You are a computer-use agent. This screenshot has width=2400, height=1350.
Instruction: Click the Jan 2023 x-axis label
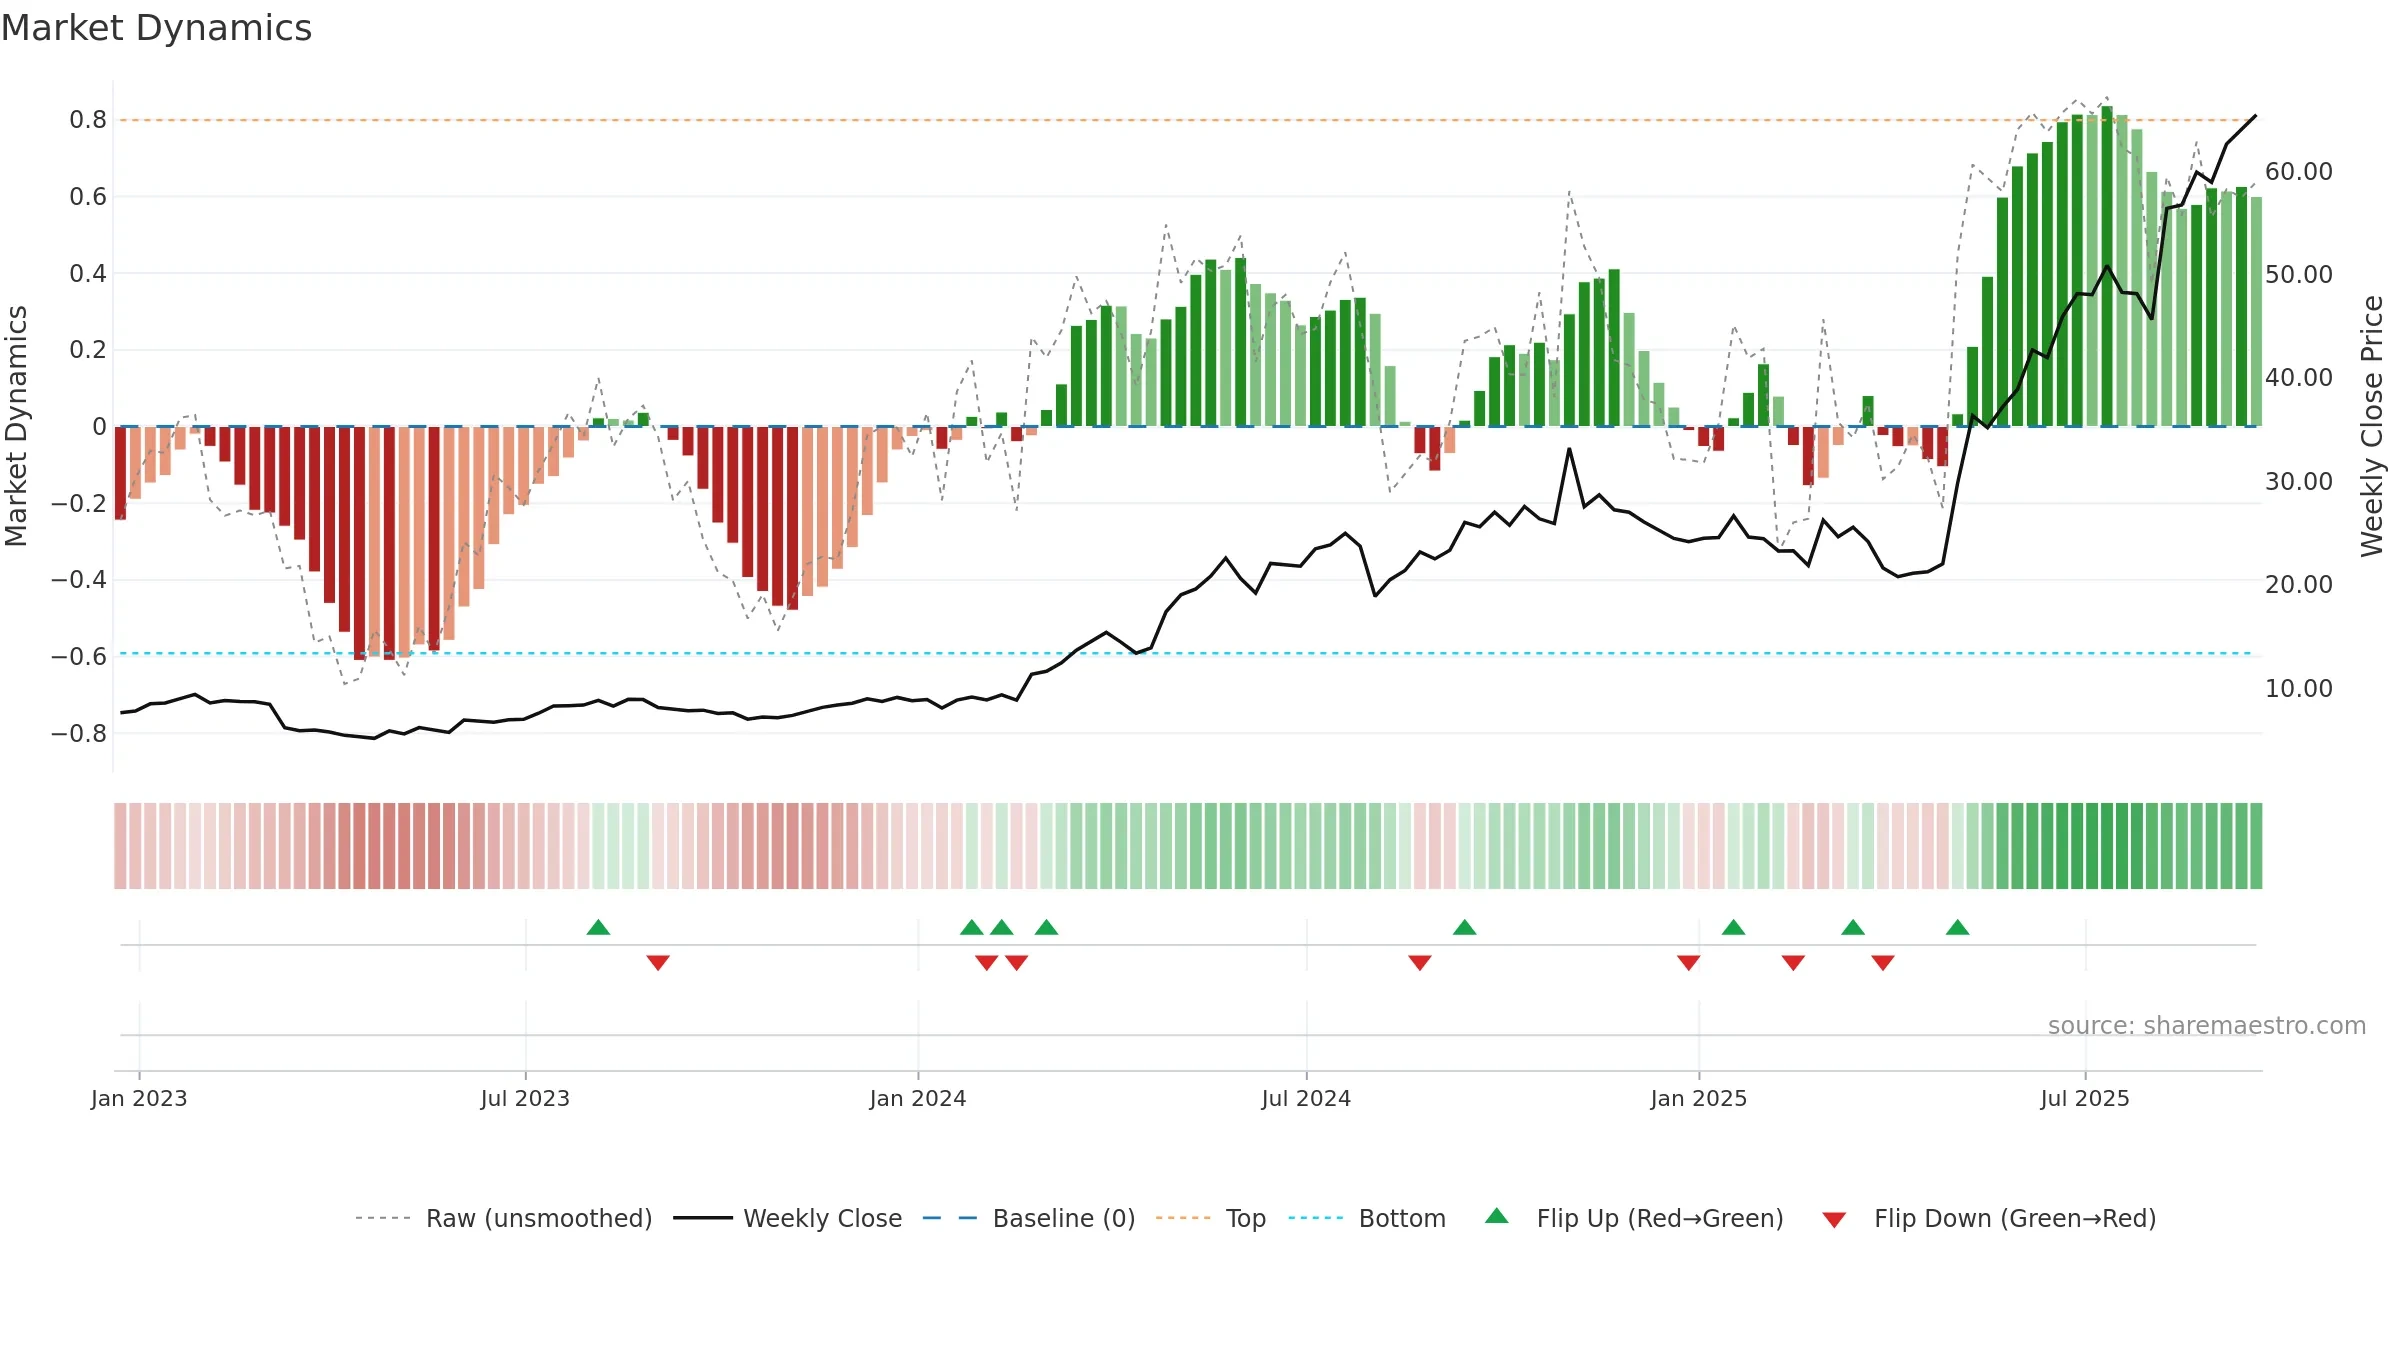(x=139, y=1098)
